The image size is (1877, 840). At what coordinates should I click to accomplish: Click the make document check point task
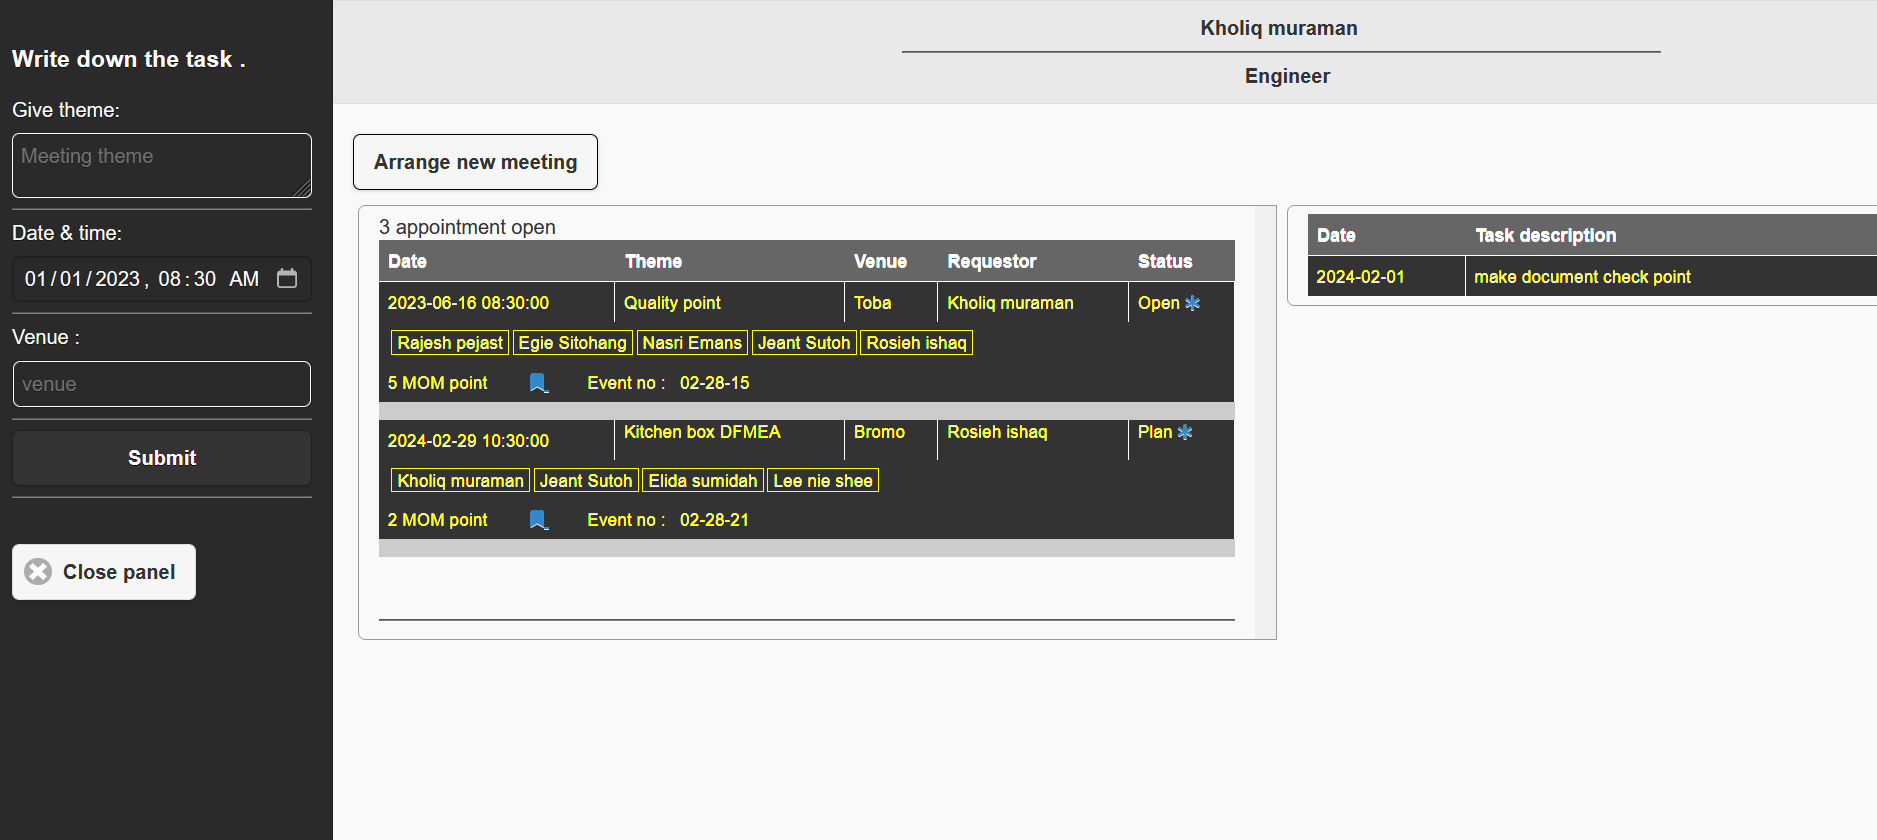[x=1582, y=277]
